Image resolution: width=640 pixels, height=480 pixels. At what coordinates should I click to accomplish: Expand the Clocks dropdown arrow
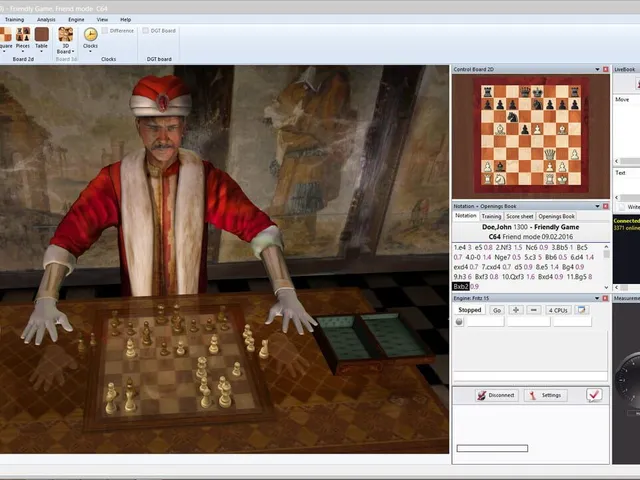90,52
